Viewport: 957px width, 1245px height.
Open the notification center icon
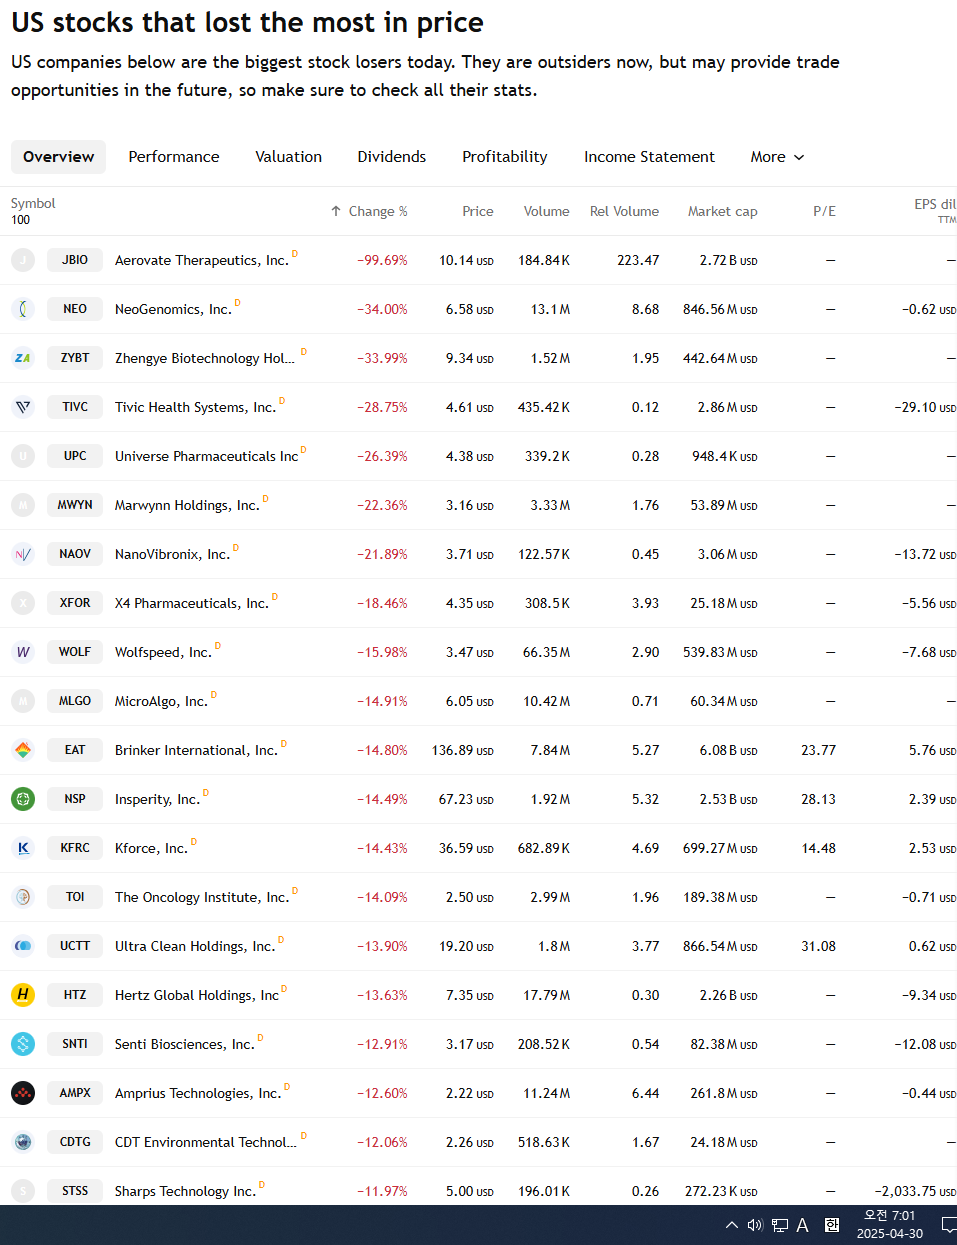(948, 1225)
